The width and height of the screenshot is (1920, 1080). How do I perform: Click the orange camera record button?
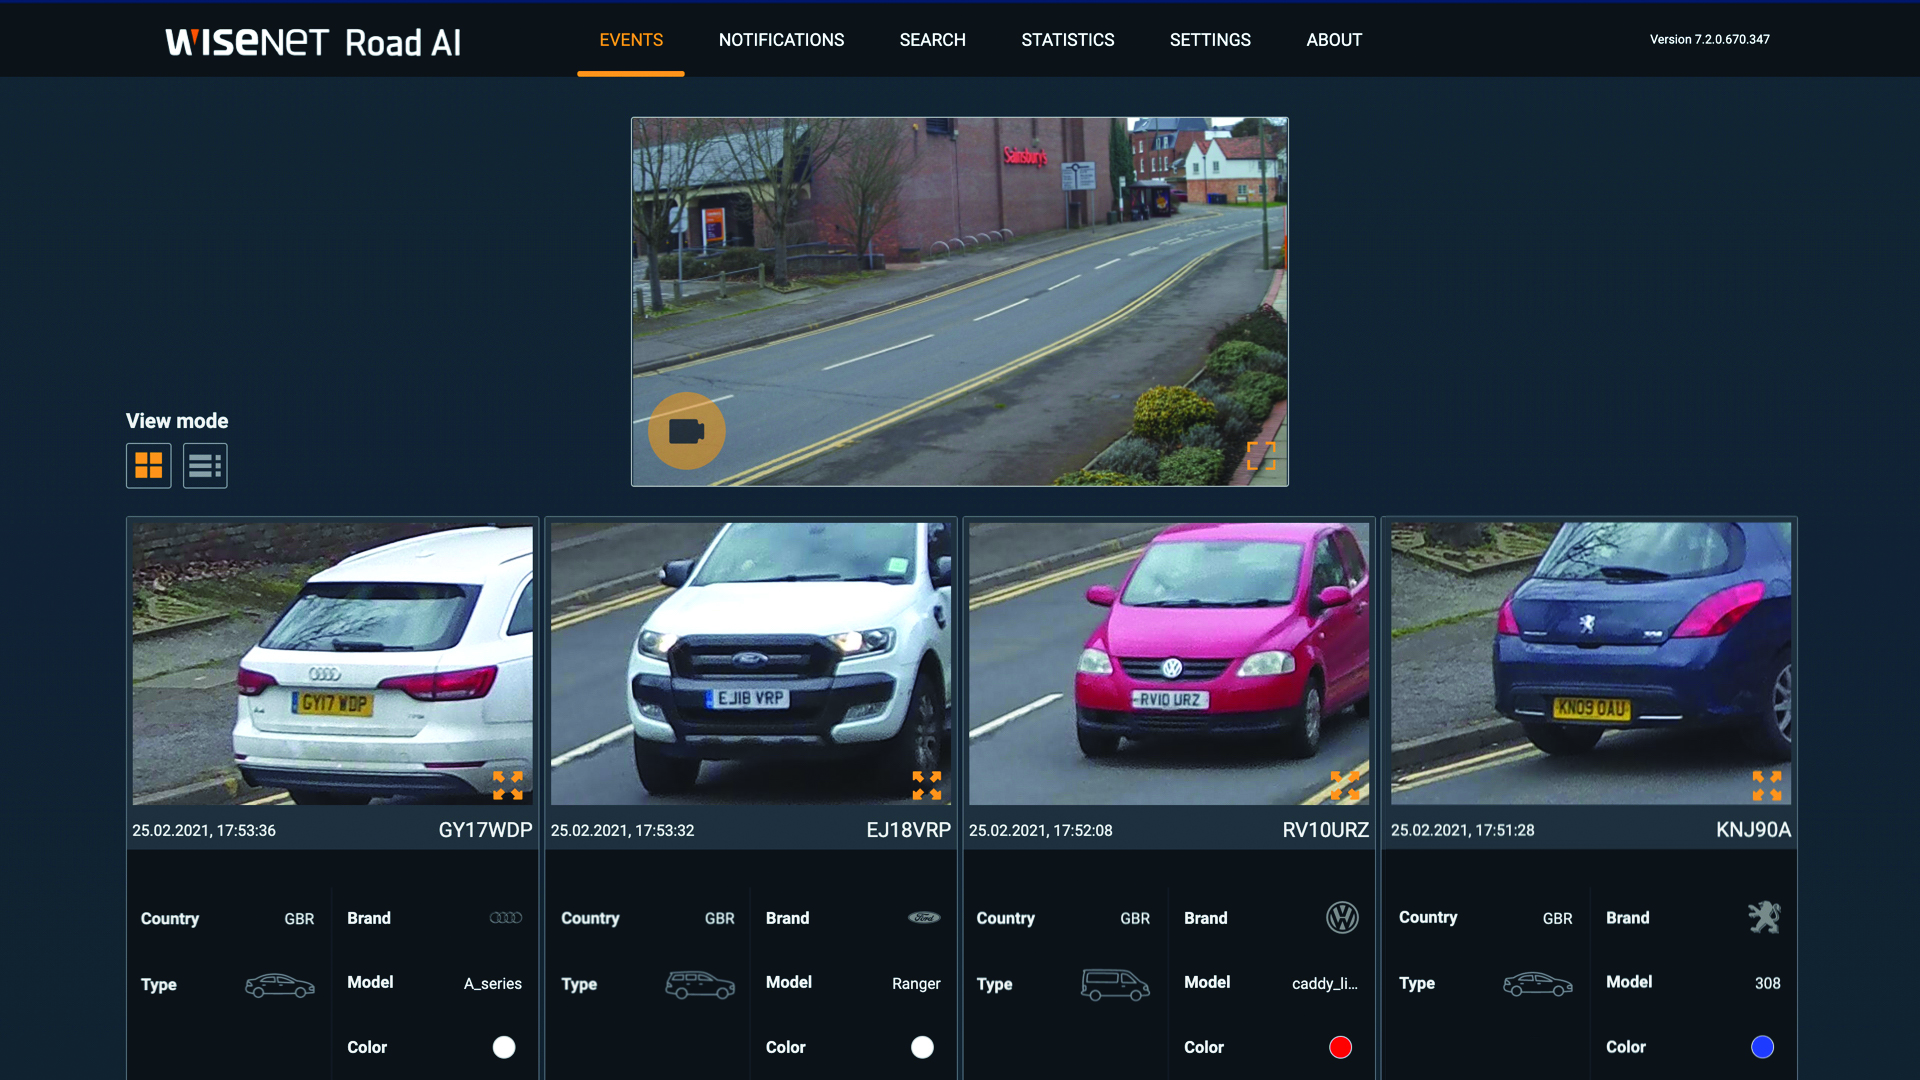click(x=686, y=431)
